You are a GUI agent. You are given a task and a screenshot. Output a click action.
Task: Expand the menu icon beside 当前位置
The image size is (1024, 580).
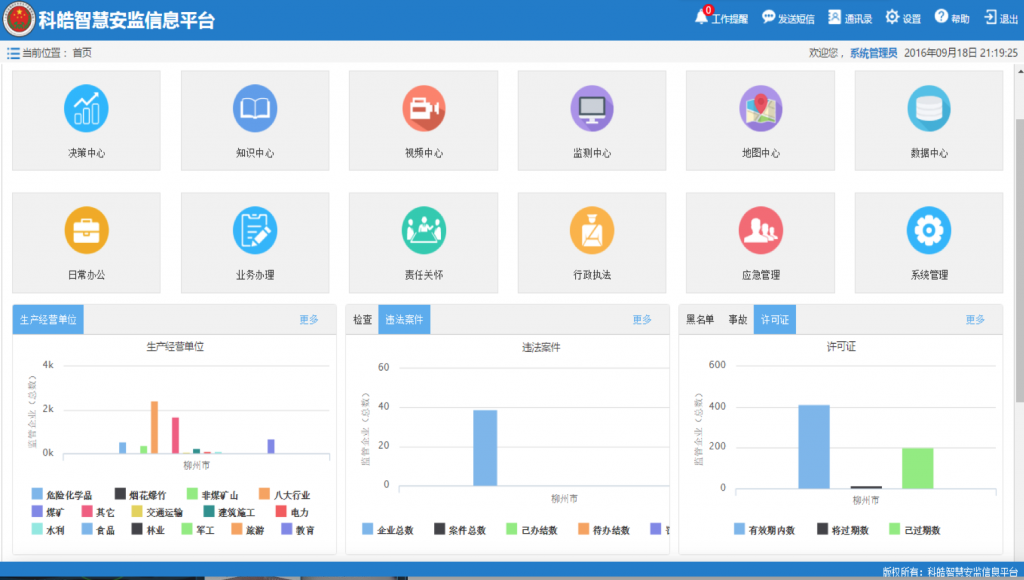tap(13, 53)
